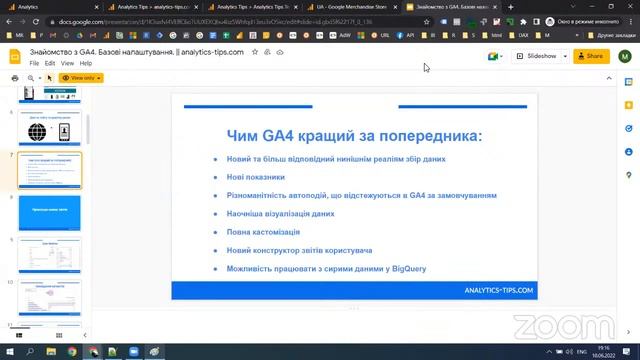Open the View only mode dropdown
This screenshot has width=640, height=360.
(x=81, y=78)
